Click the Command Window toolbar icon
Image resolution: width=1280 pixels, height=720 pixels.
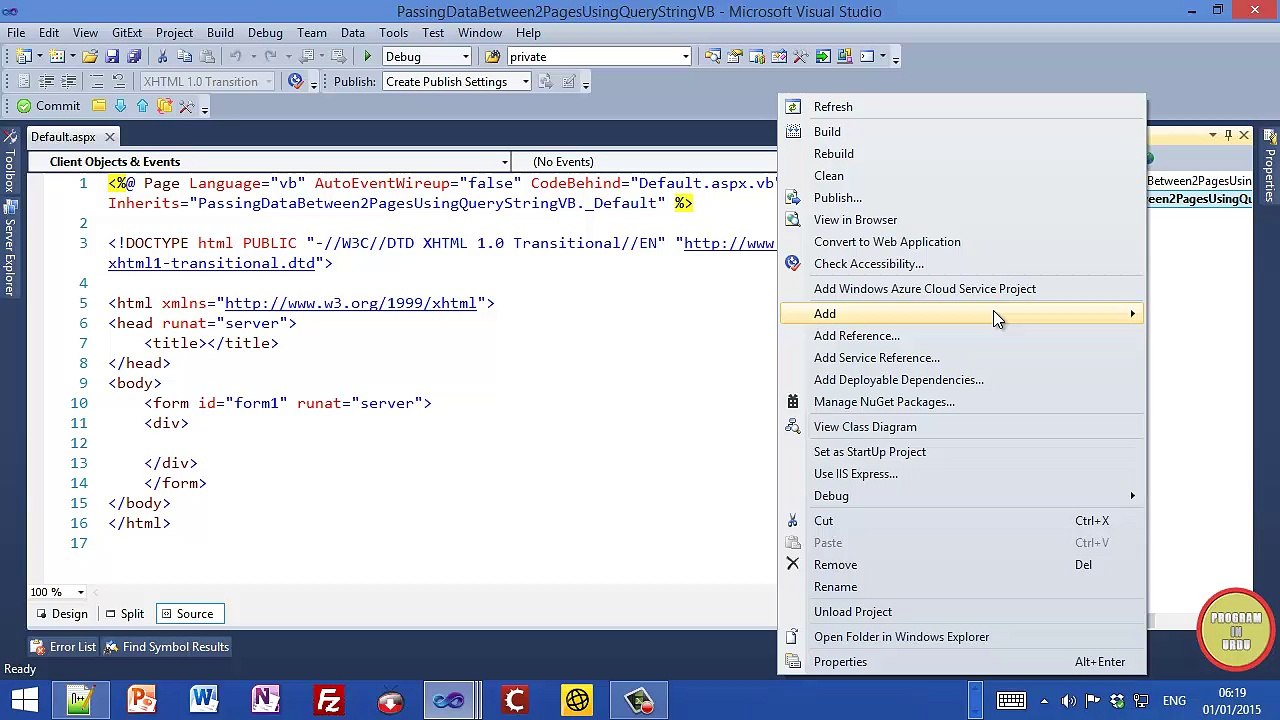pos(867,57)
